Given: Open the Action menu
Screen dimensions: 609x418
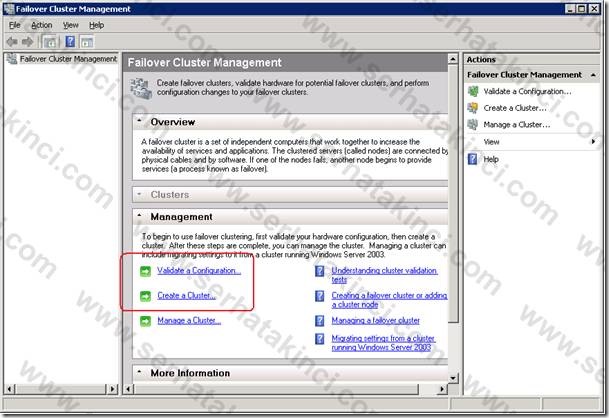Looking at the screenshot, I should 42,25.
